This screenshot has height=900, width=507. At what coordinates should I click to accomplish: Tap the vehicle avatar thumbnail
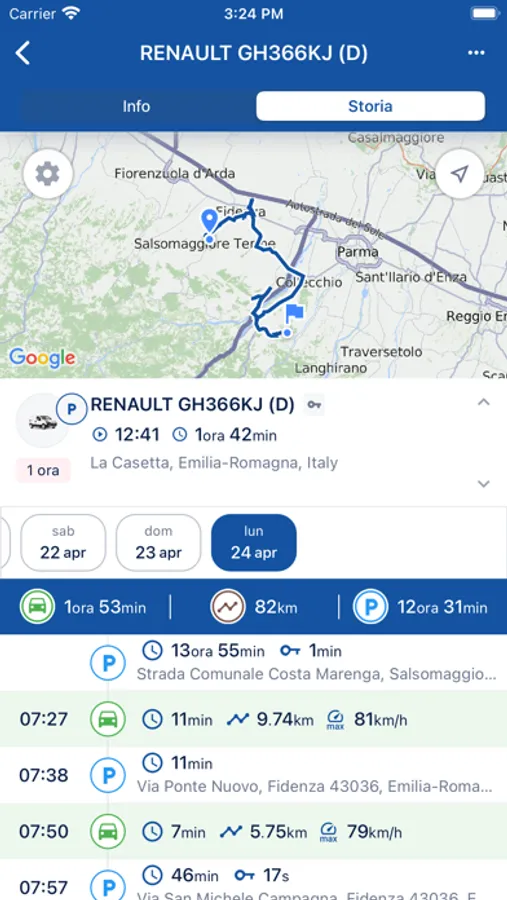point(42,423)
